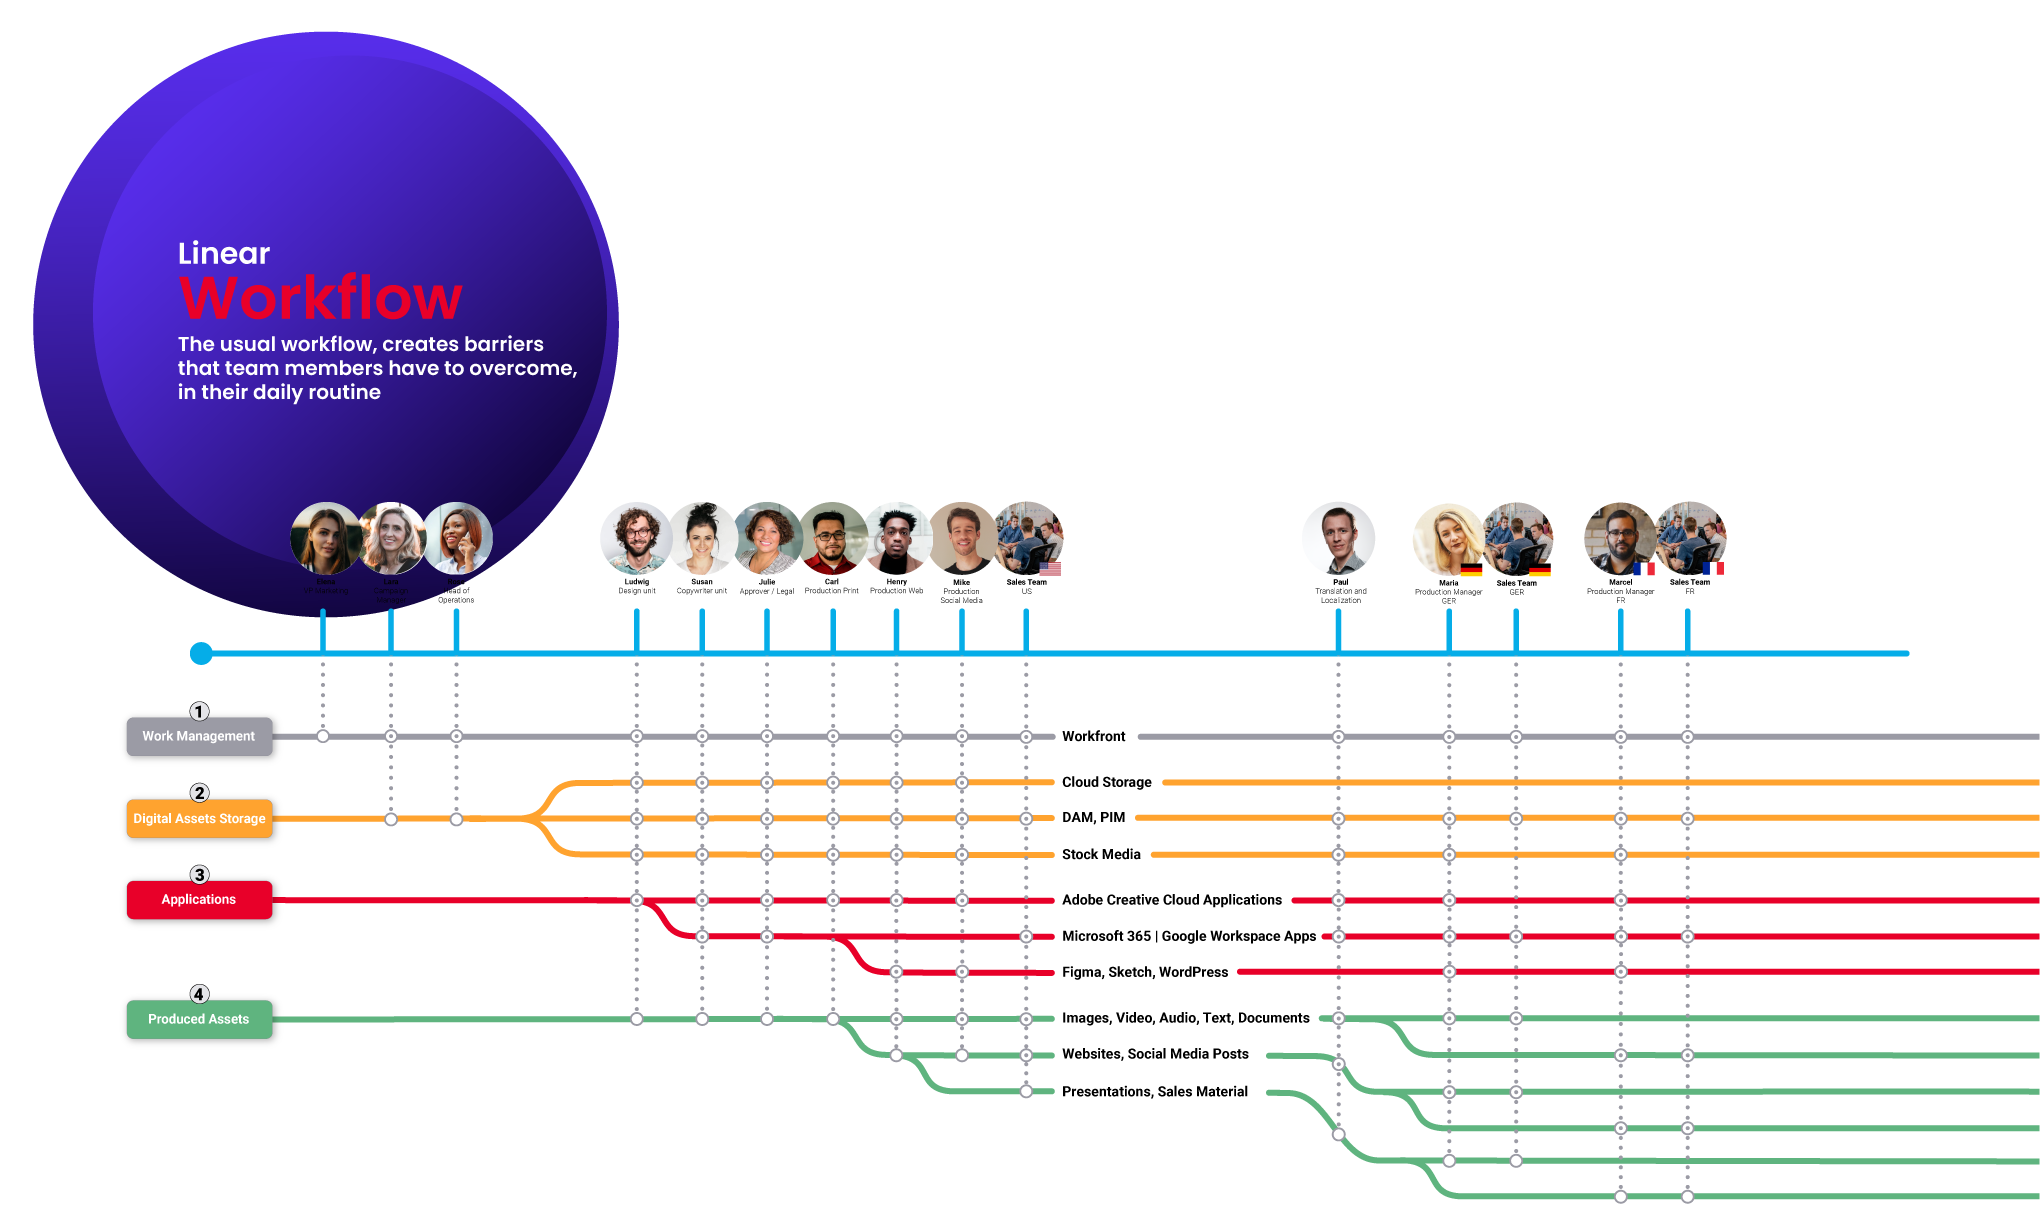2040x1224 pixels.
Task: Toggle visibility of Work Management track
Action: coord(200,739)
